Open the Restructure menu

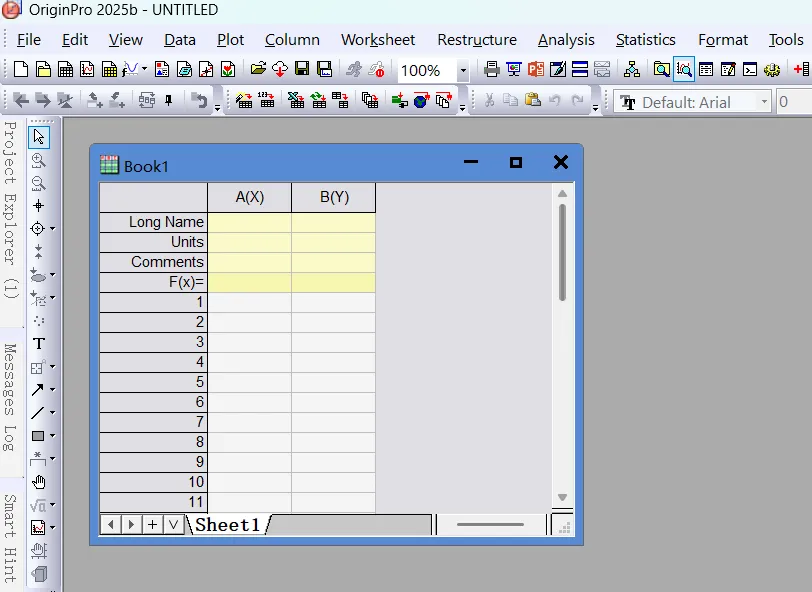(x=477, y=40)
